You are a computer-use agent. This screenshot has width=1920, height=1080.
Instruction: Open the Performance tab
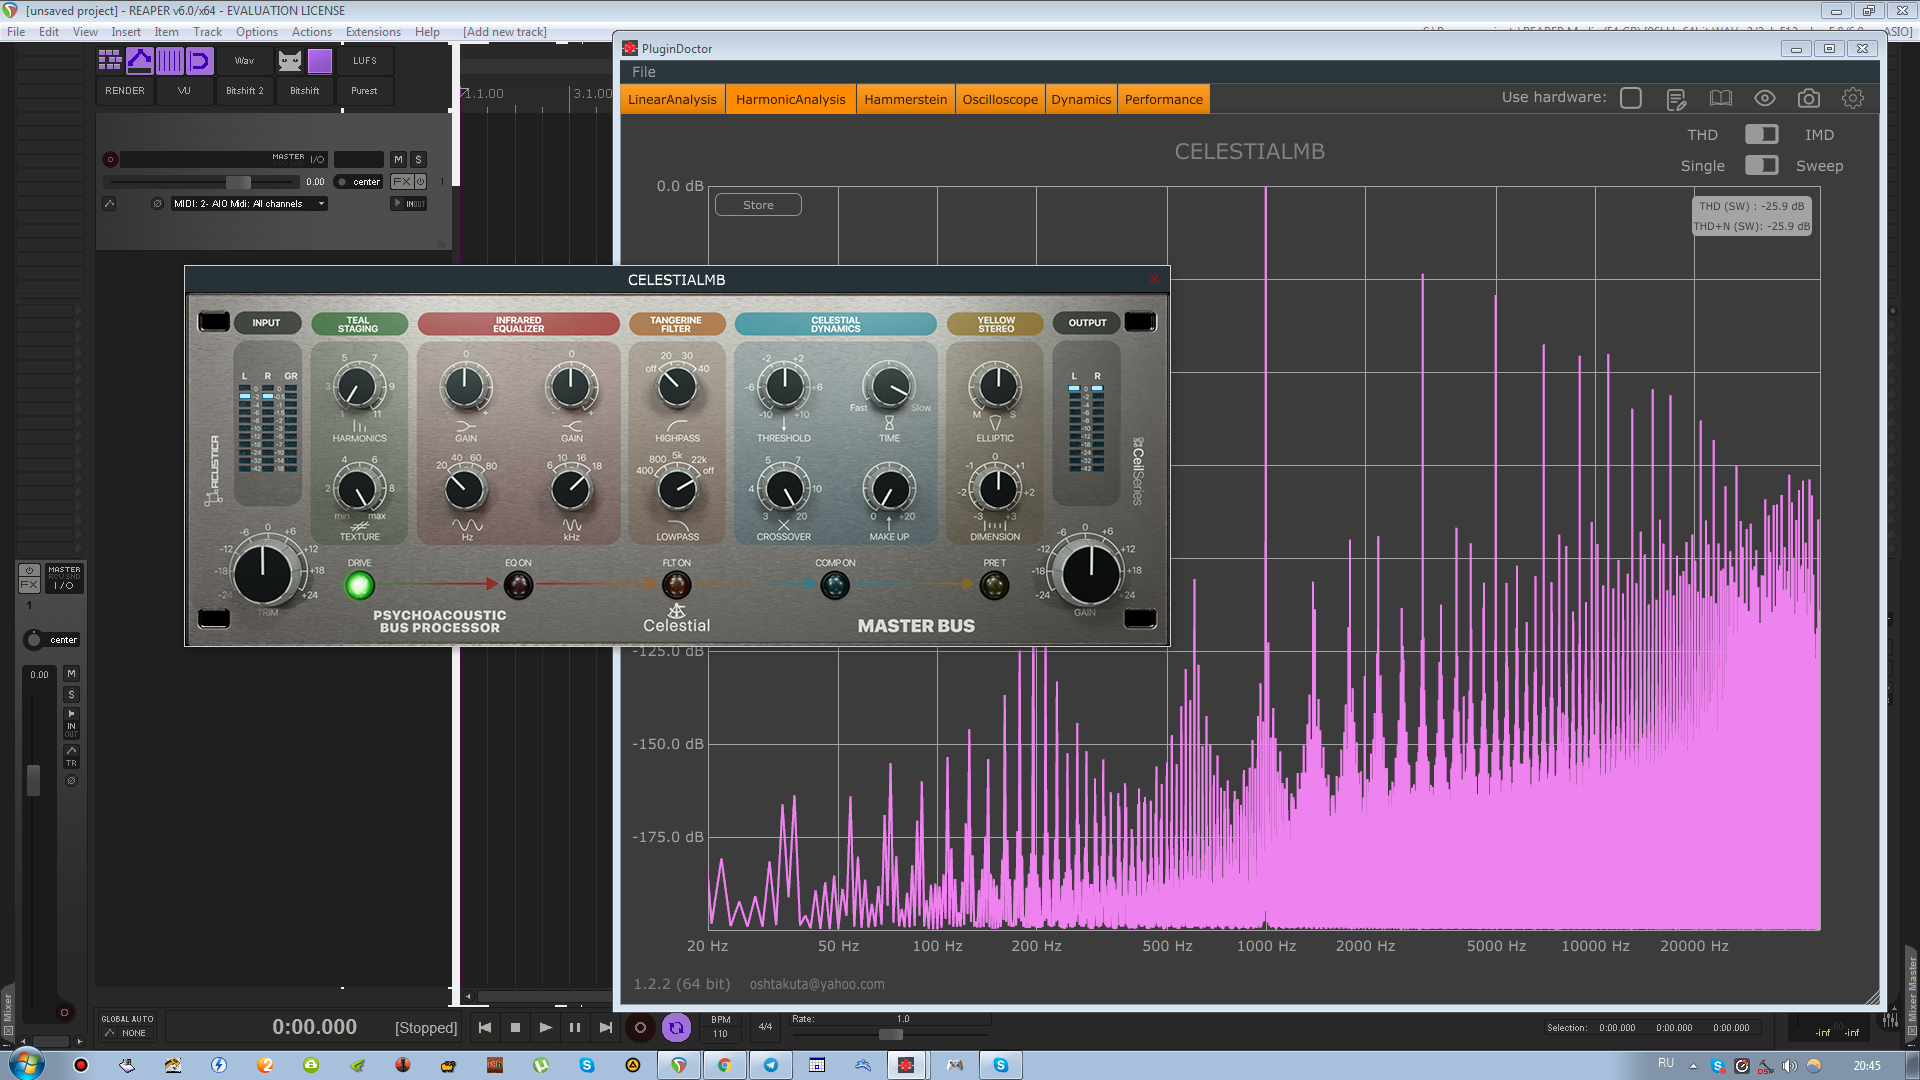(1163, 99)
